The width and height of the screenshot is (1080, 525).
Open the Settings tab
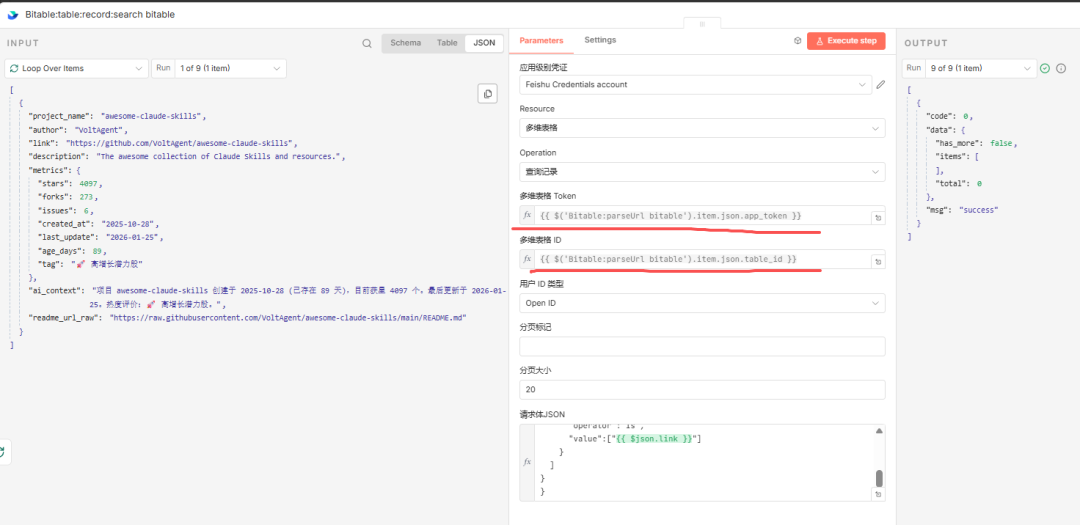pos(600,40)
